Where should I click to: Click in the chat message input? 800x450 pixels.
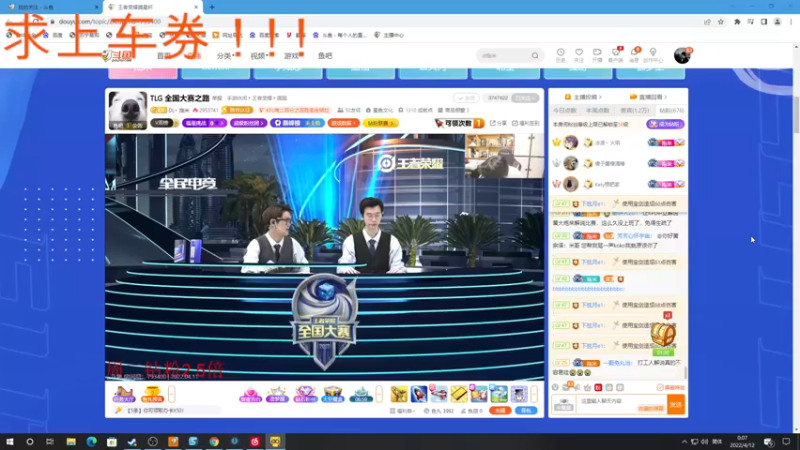(x=621, y=405)
